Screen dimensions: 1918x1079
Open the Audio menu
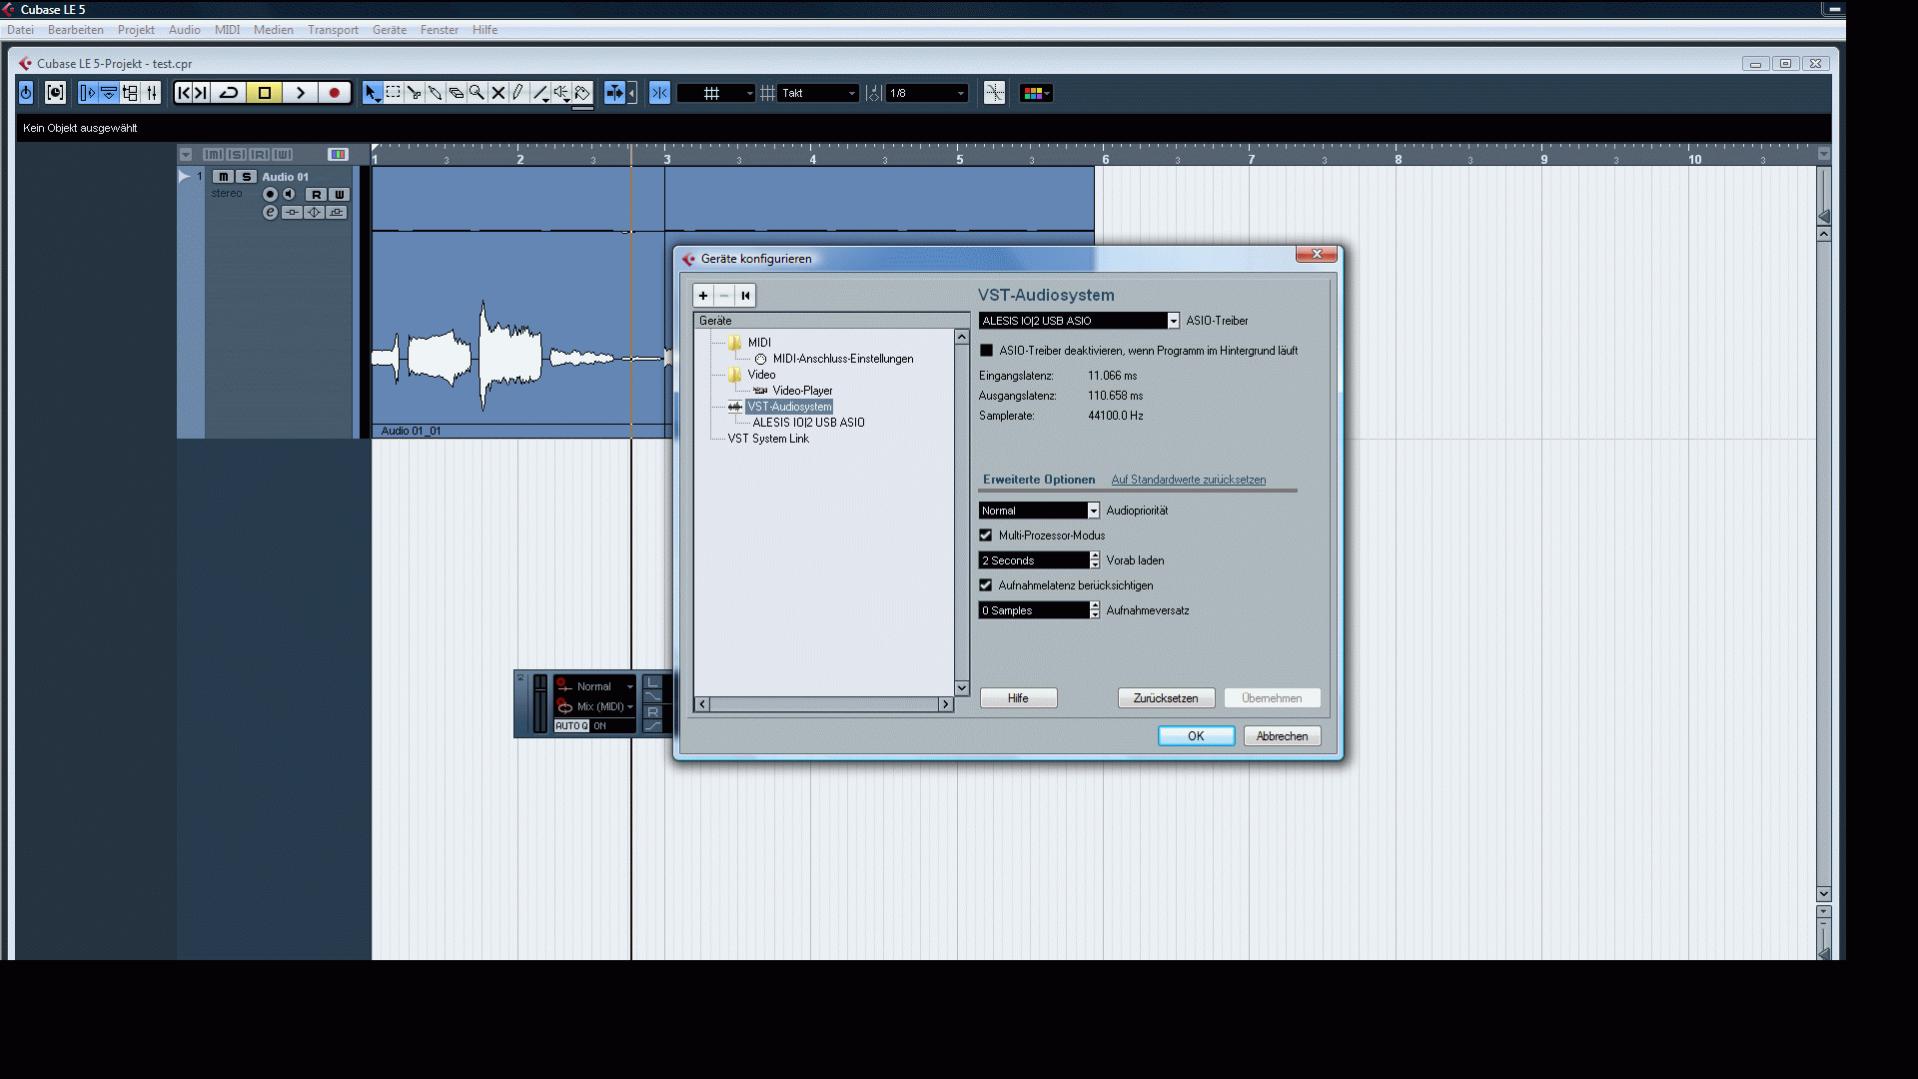click(184, 30)
